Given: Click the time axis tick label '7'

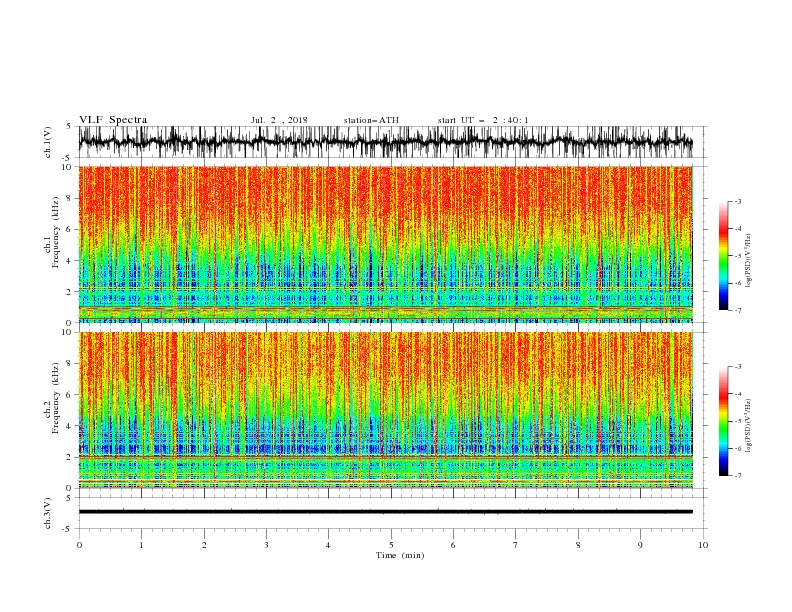Looking at the screenshot, I should point(516,545).
